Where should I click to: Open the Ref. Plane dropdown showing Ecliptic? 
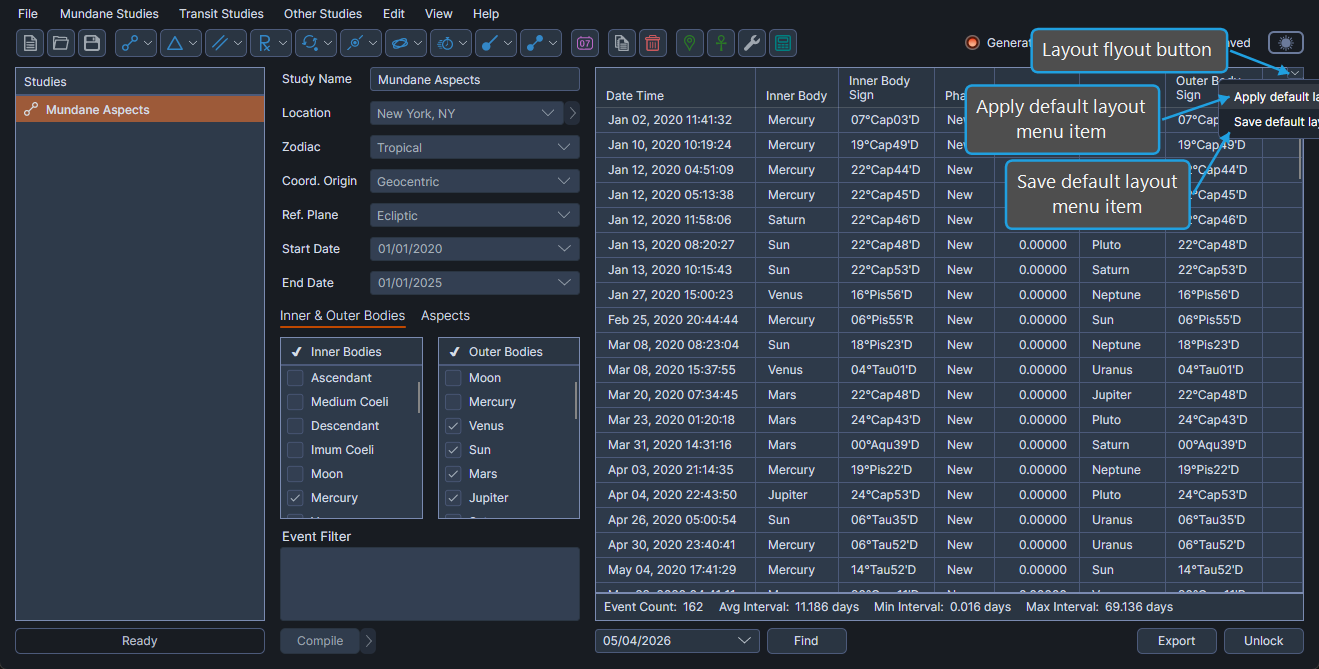click(x=475, y=215)
